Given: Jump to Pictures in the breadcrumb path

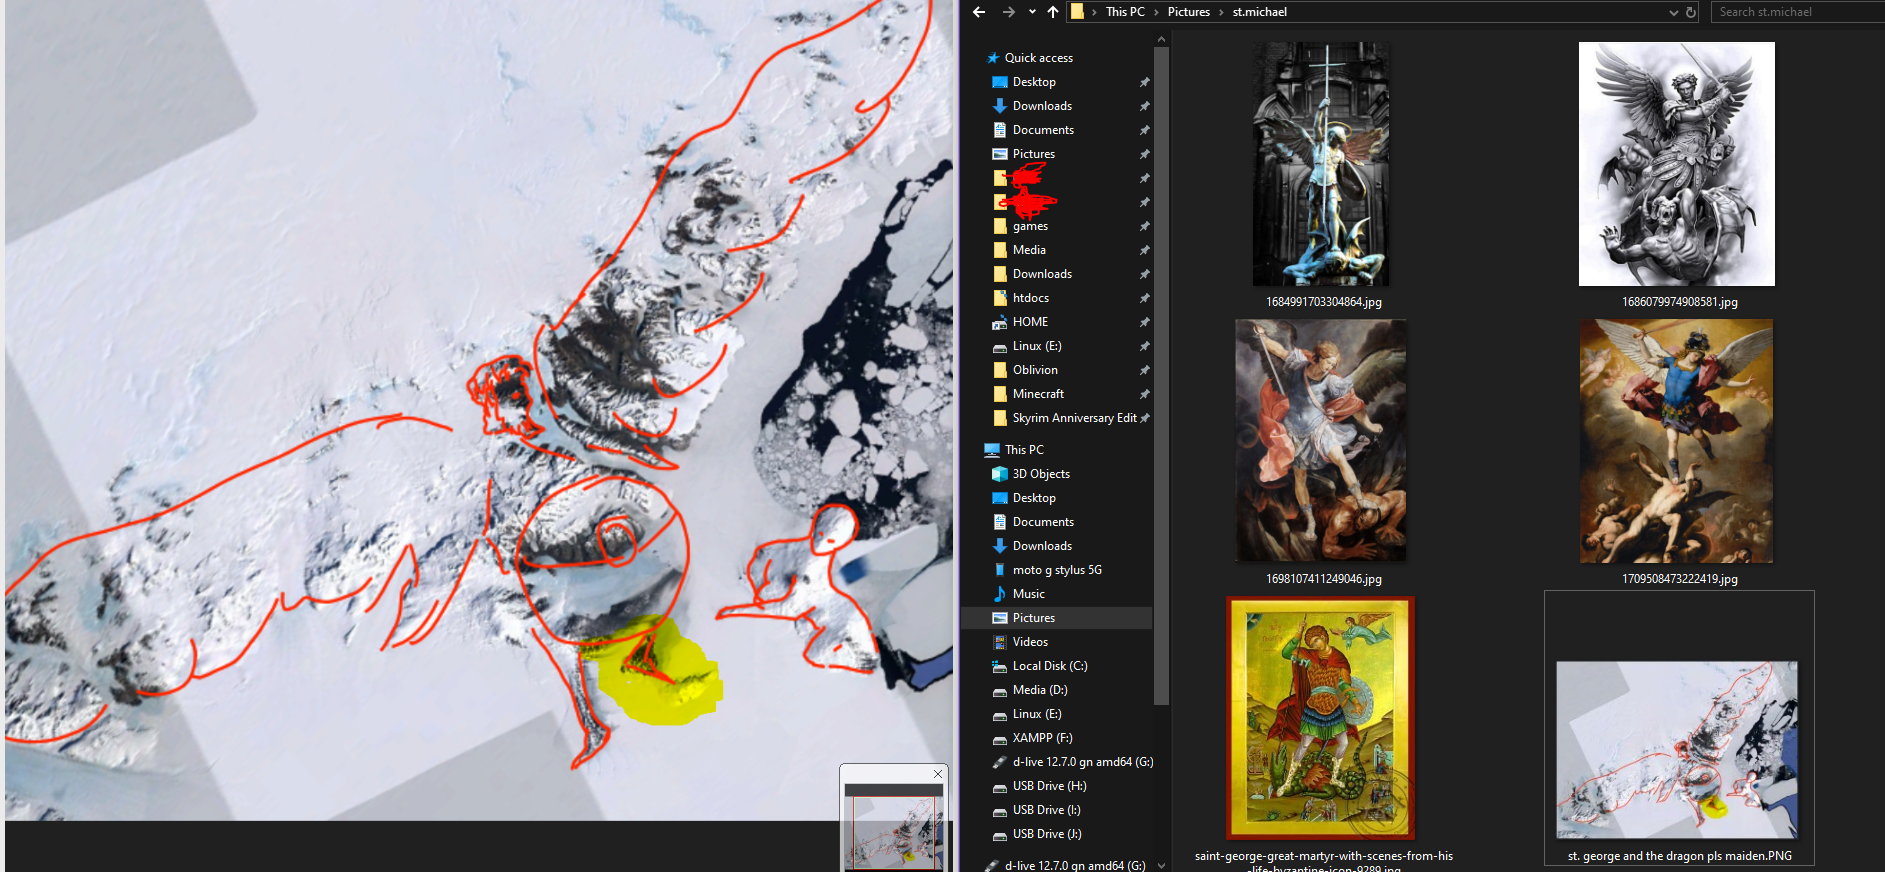Looking at the screenshot, I should (1189, 12).
